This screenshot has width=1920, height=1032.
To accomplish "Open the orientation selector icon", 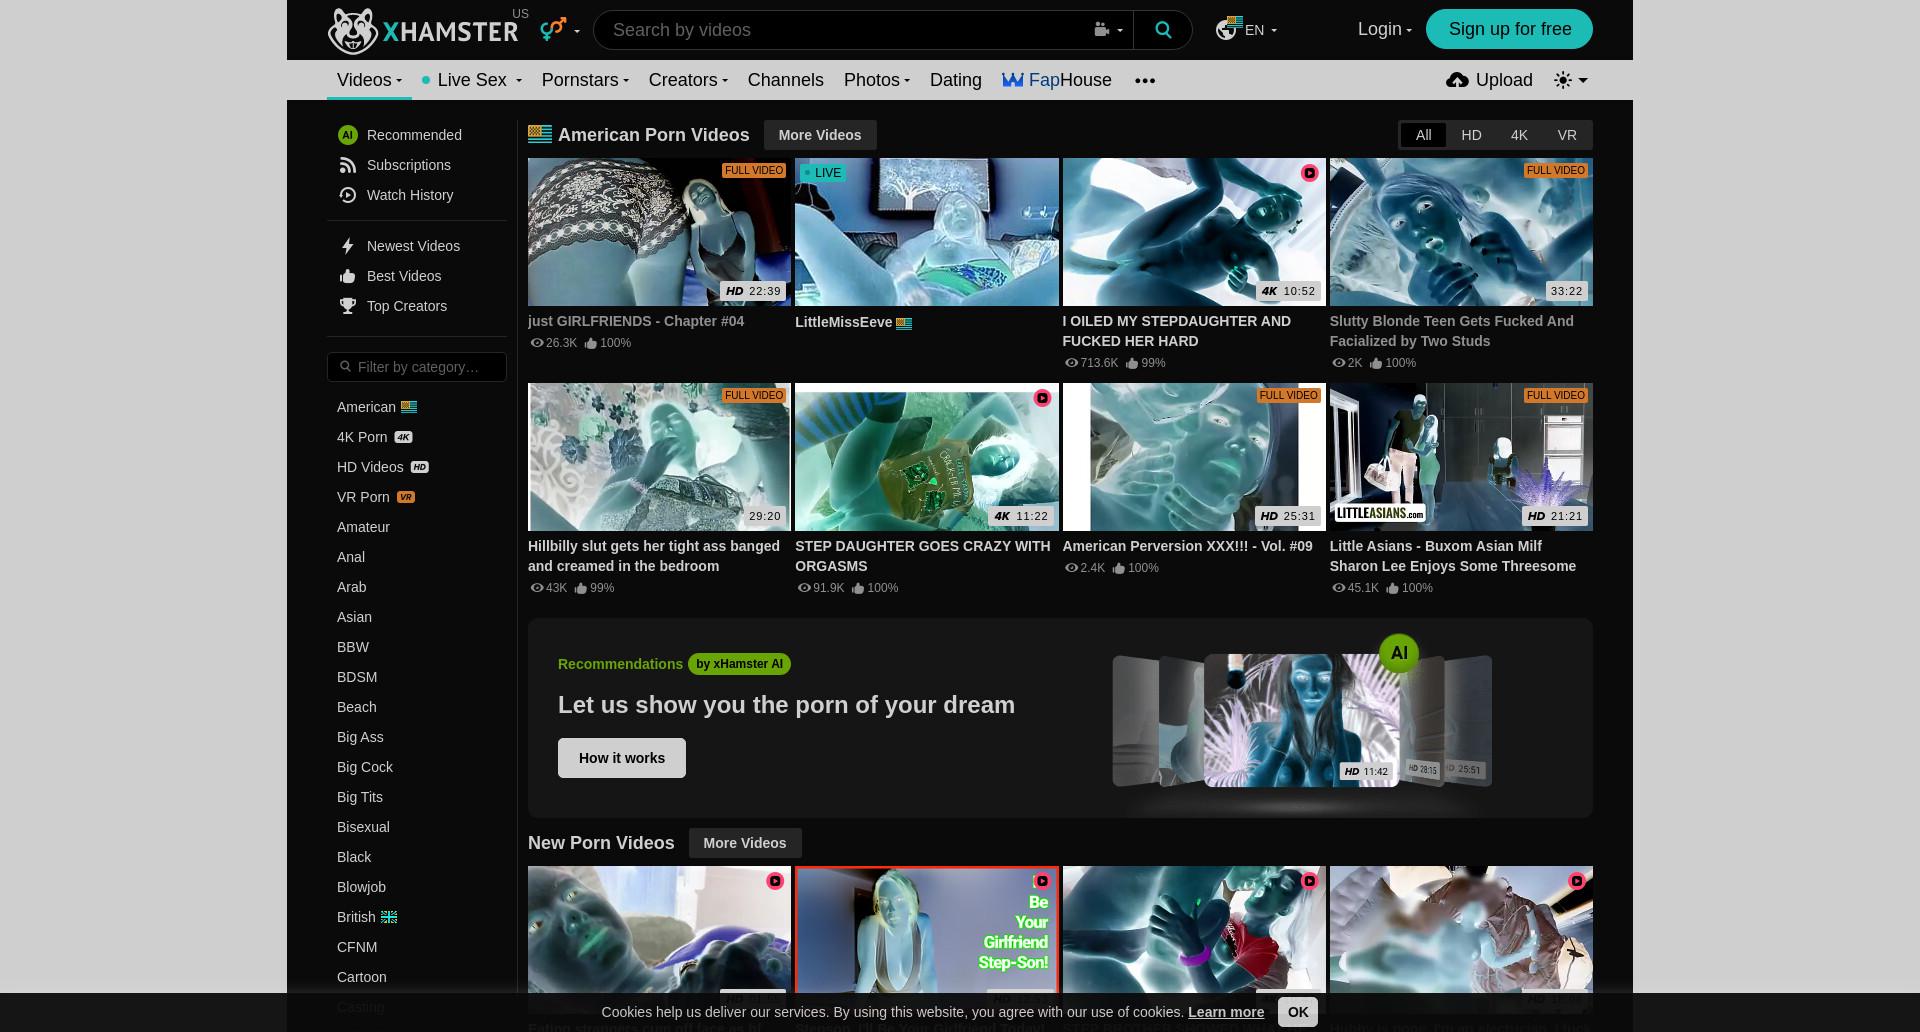I will point(553,30).
